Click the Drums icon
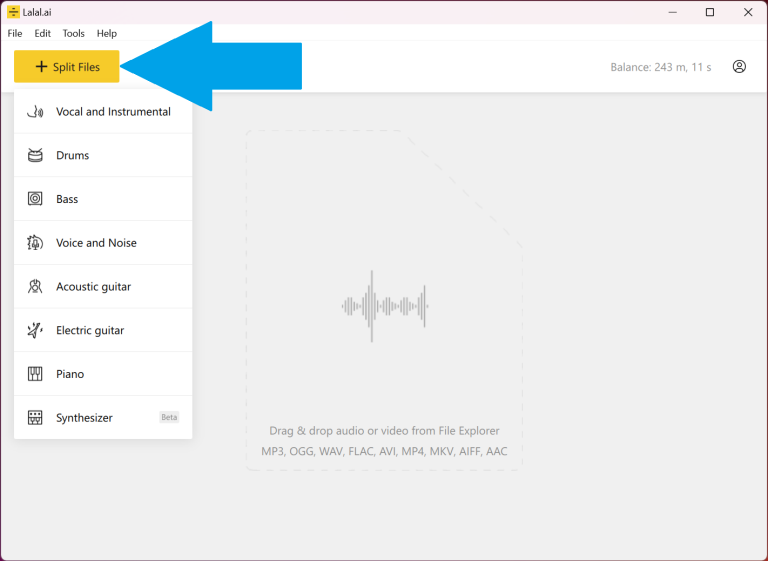The width and height of the screenshot is (768, 561). click(x=35, y=155)
